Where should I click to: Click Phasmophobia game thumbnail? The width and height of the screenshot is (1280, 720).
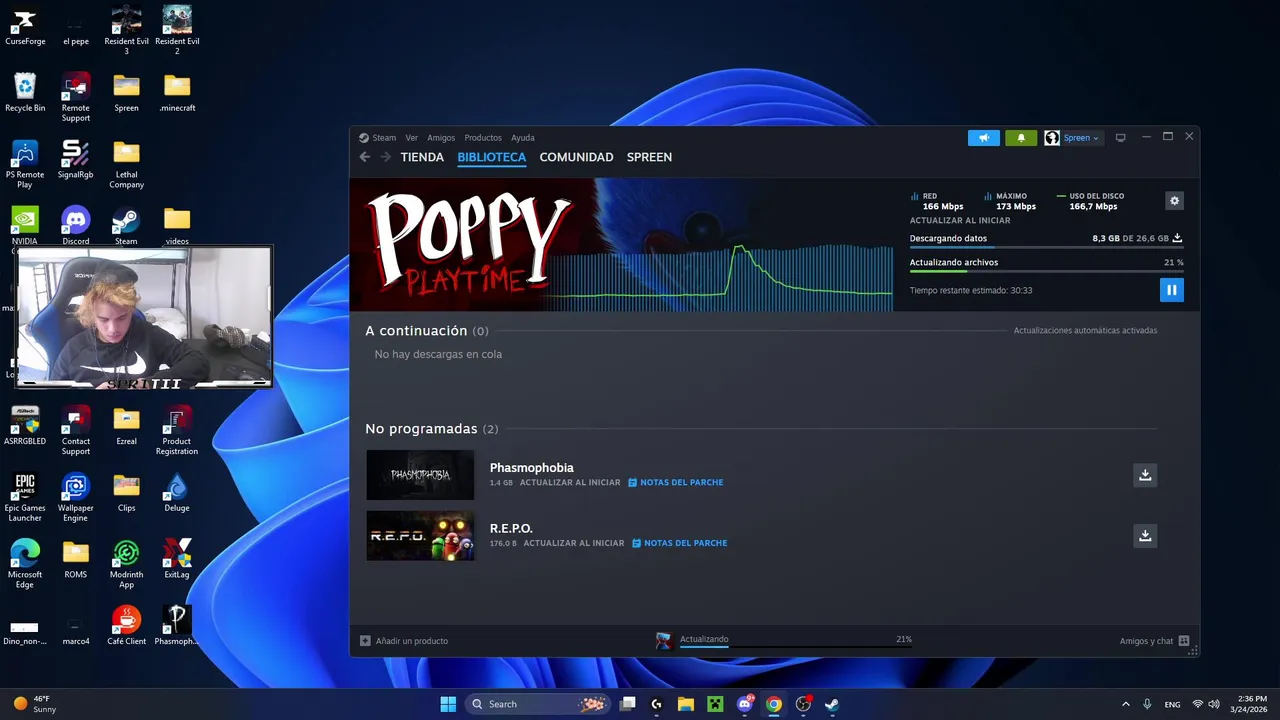[420, 475]
